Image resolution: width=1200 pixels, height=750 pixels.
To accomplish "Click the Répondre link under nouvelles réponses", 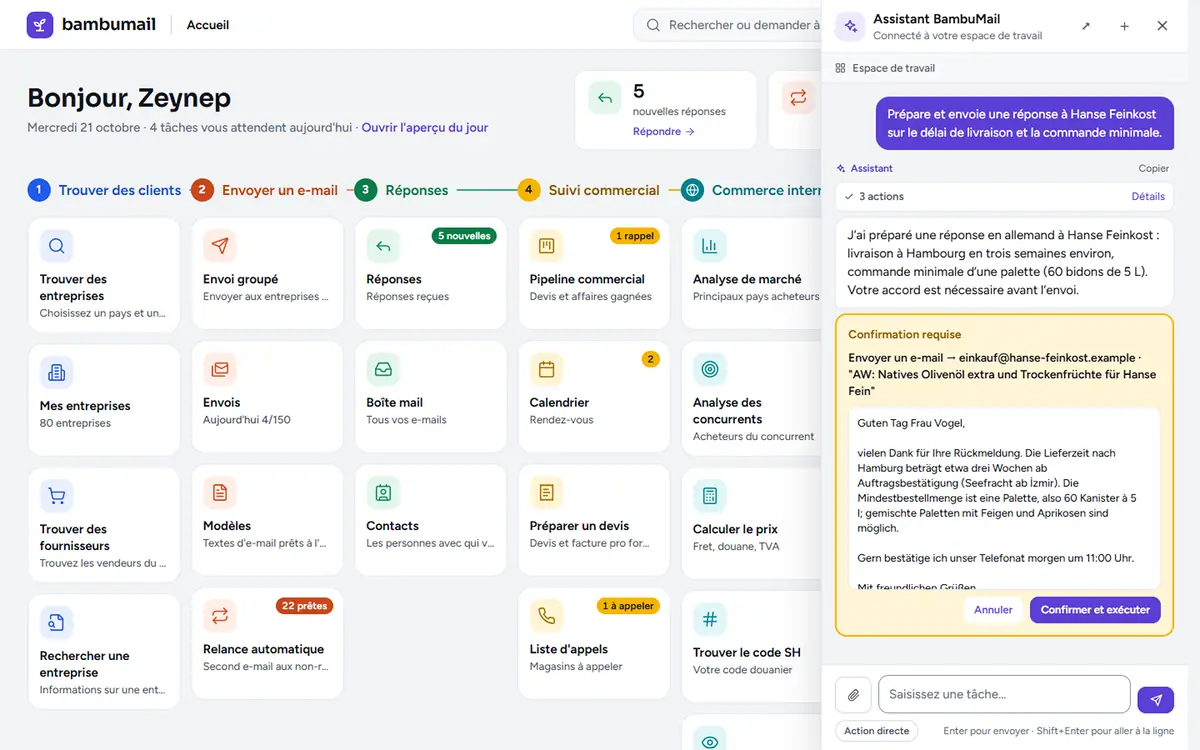I will pos(663,131).
